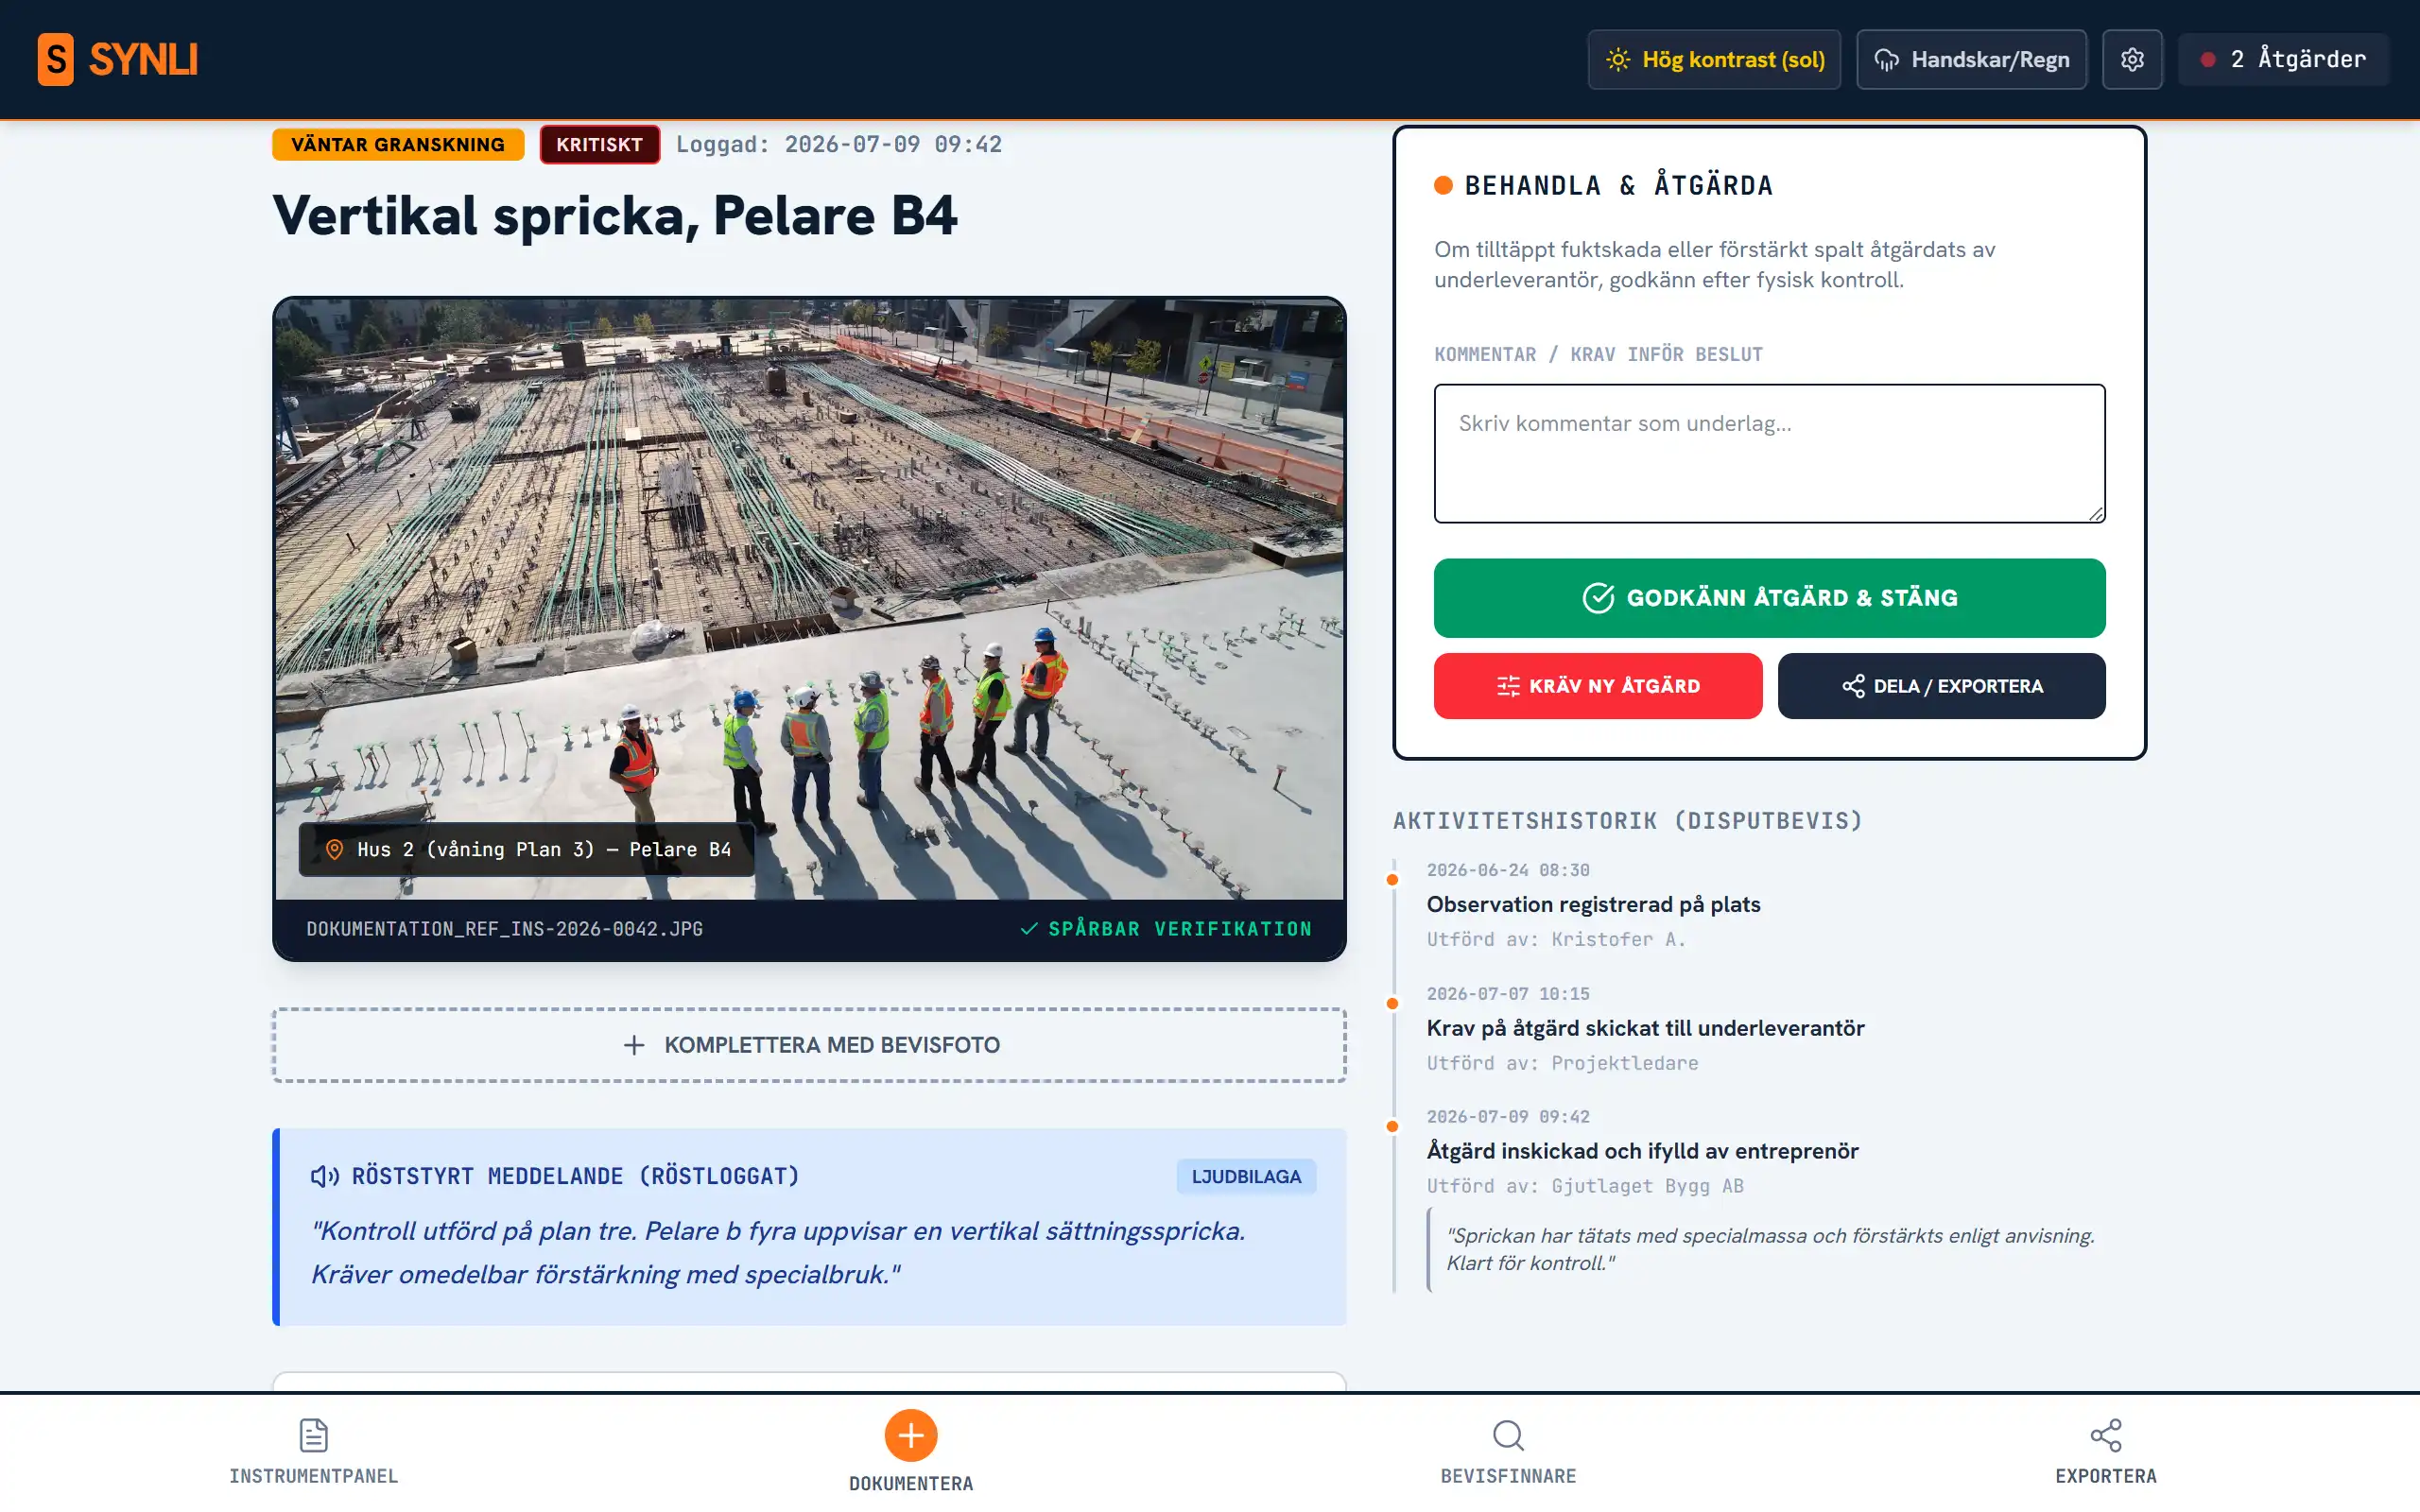Select timeline marker for 2026-07-09 09:42 entry
Image resolution: width=2420 pixels, height=1512 pixels.
[1392, 1126]
